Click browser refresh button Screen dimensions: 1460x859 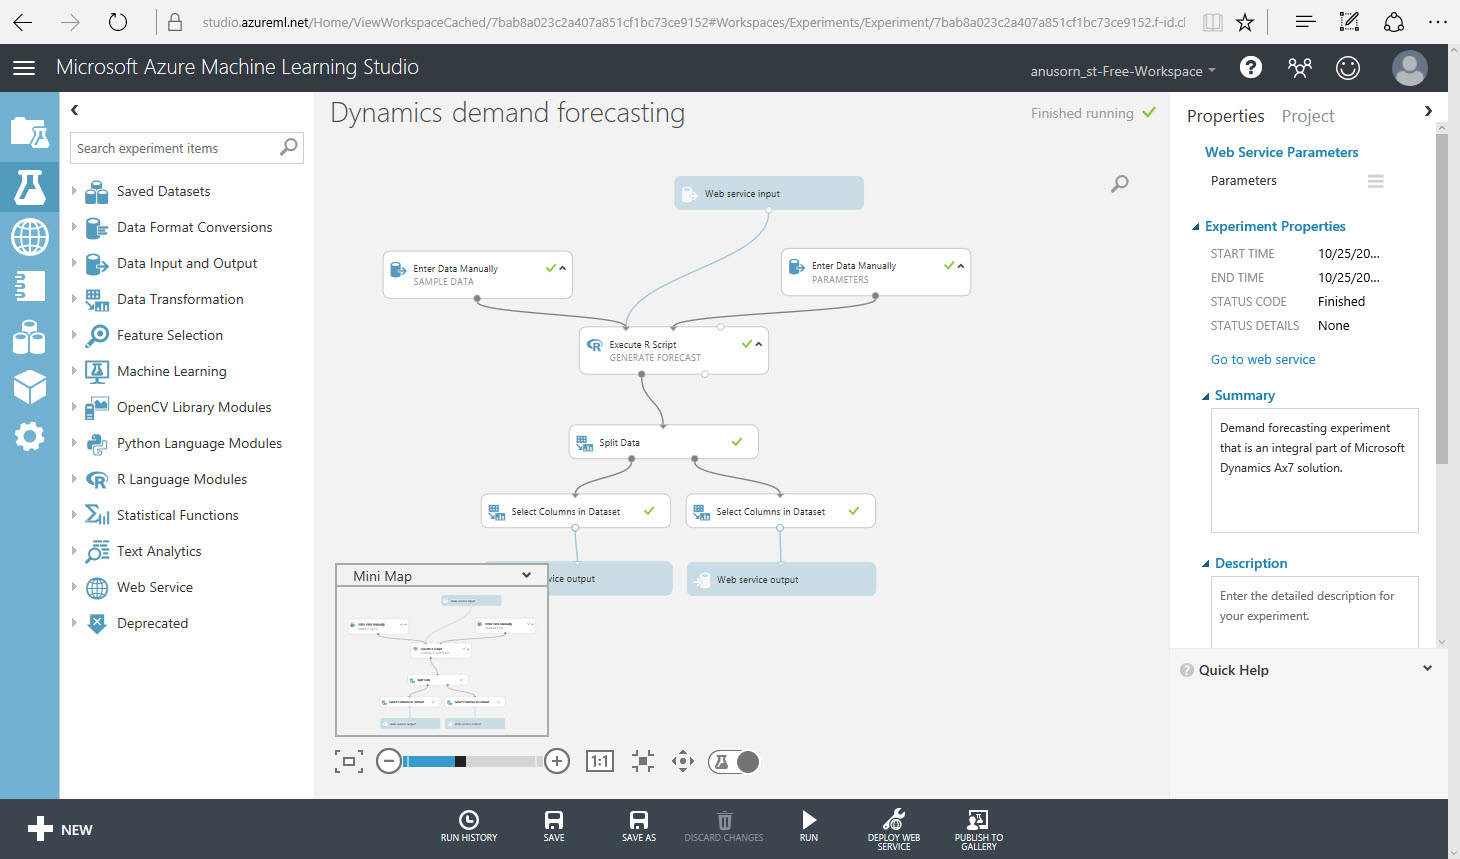[118, 21]
